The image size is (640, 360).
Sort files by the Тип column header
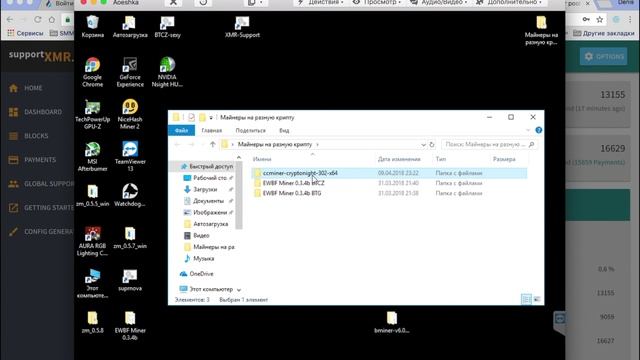pos(441,159)
